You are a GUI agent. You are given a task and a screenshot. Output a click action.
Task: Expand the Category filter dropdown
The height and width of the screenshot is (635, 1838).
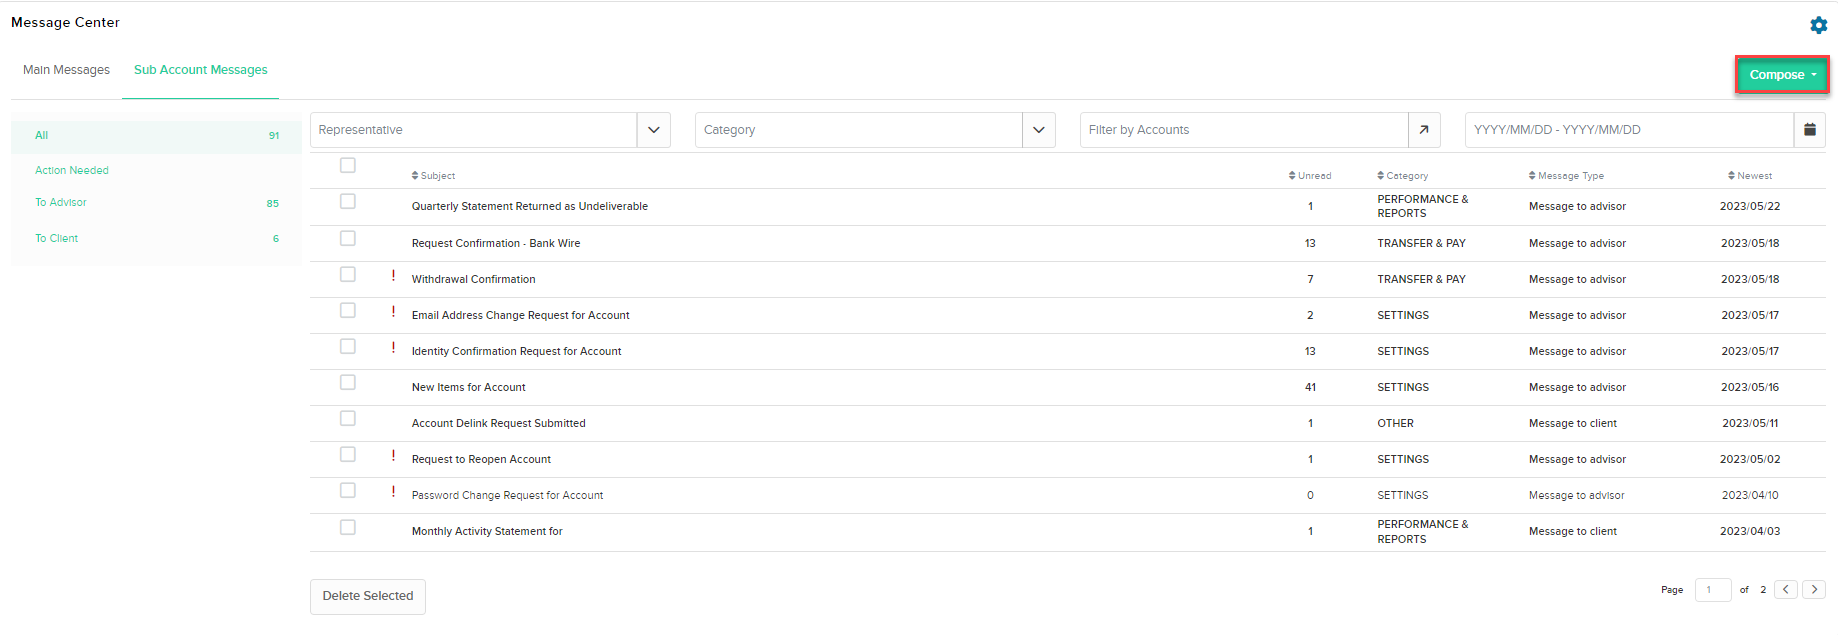(1038, 130)
